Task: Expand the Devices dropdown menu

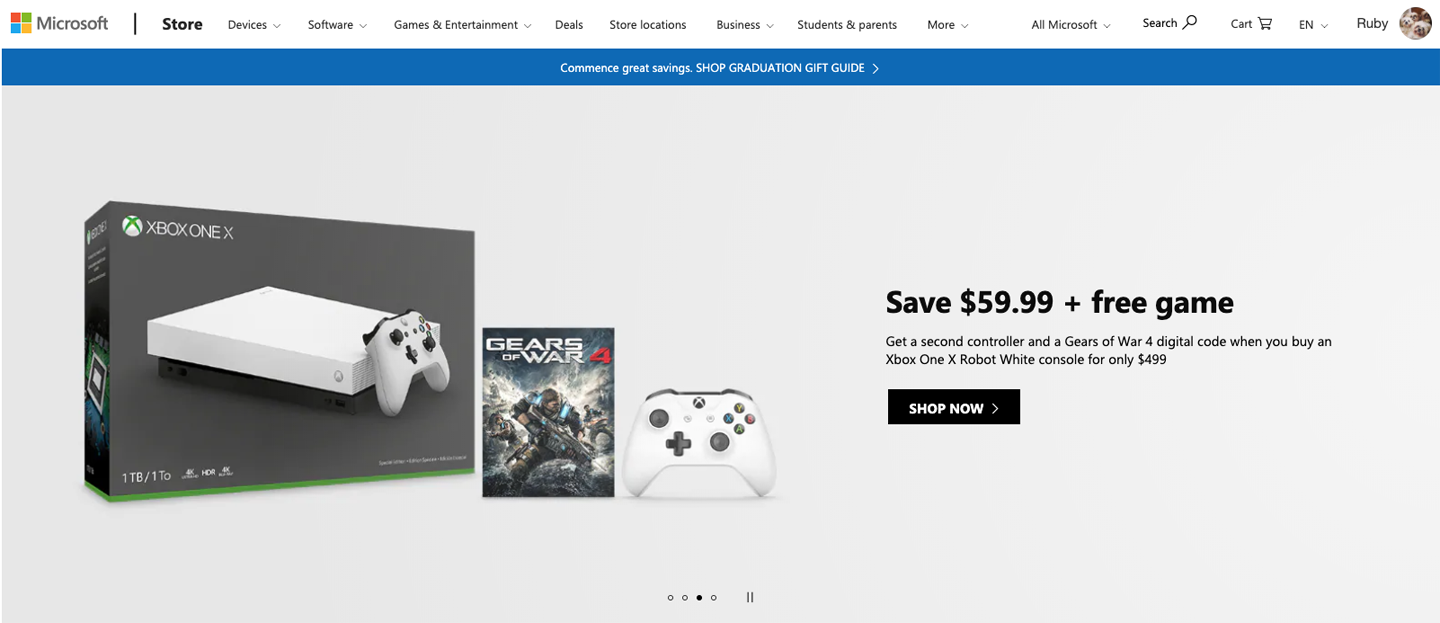Action: (254, 24)
